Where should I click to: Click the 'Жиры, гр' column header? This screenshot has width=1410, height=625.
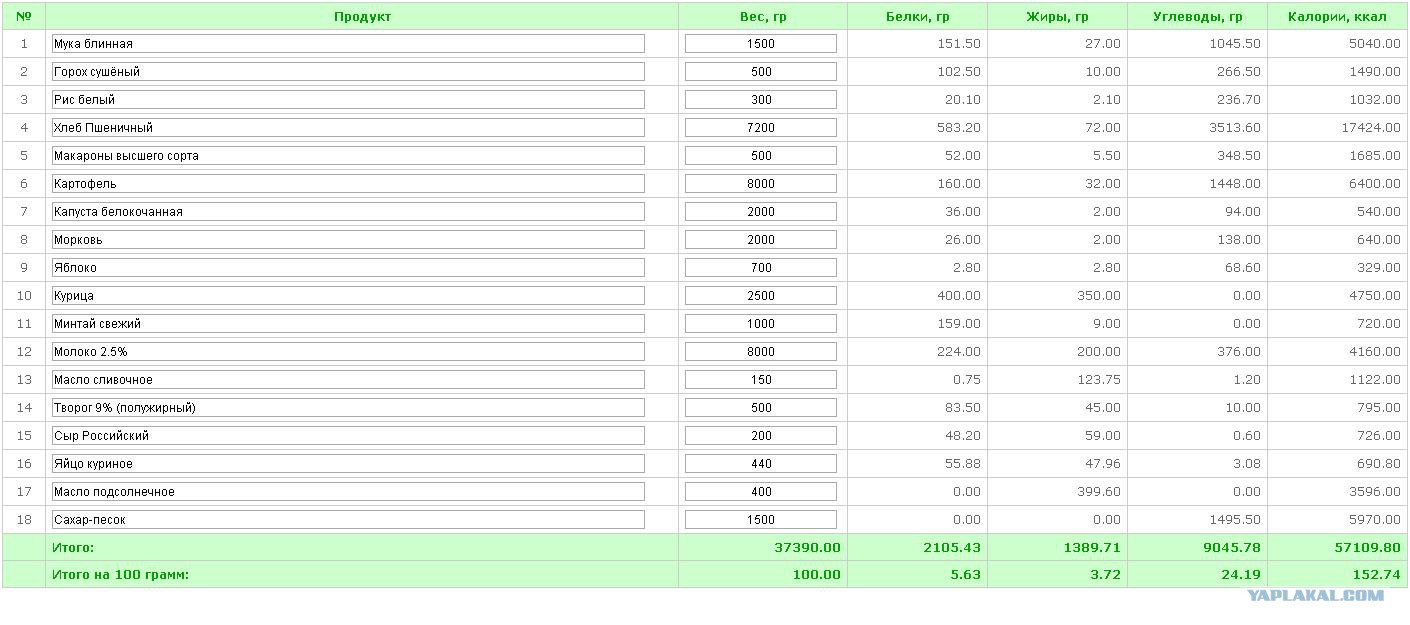point(1058,16)
